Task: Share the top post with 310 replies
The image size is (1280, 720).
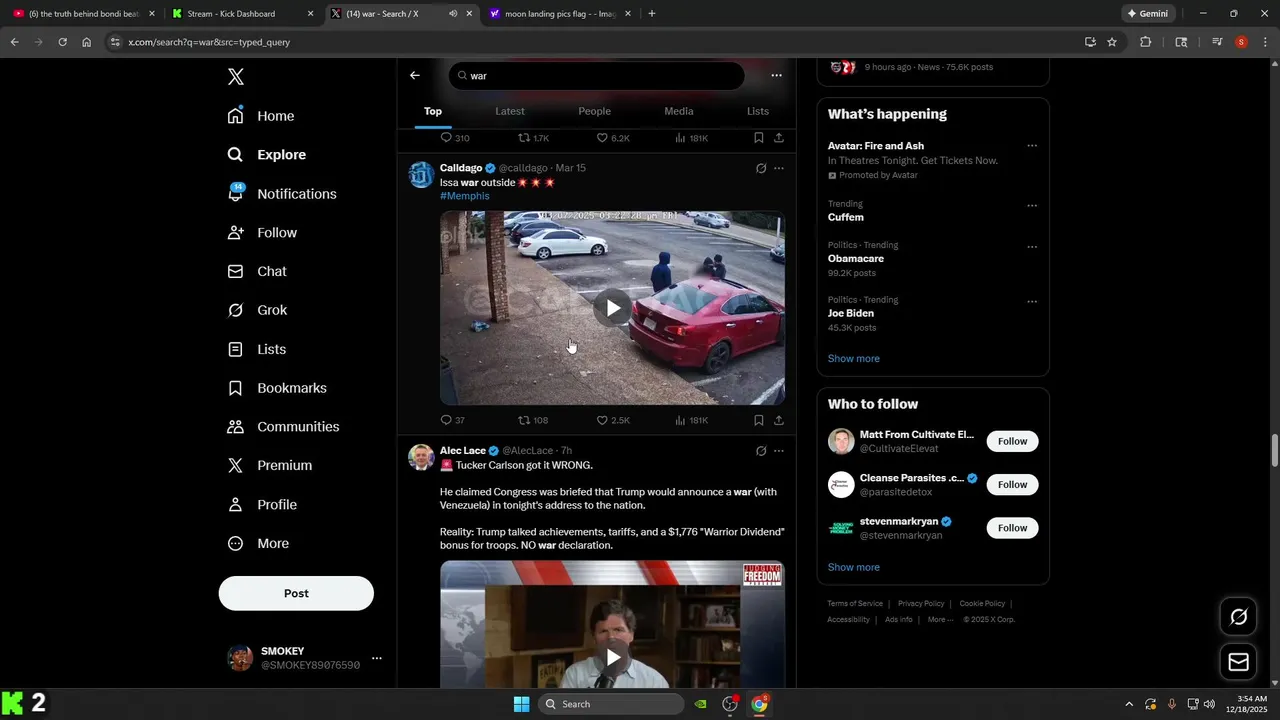Action: 779,138
